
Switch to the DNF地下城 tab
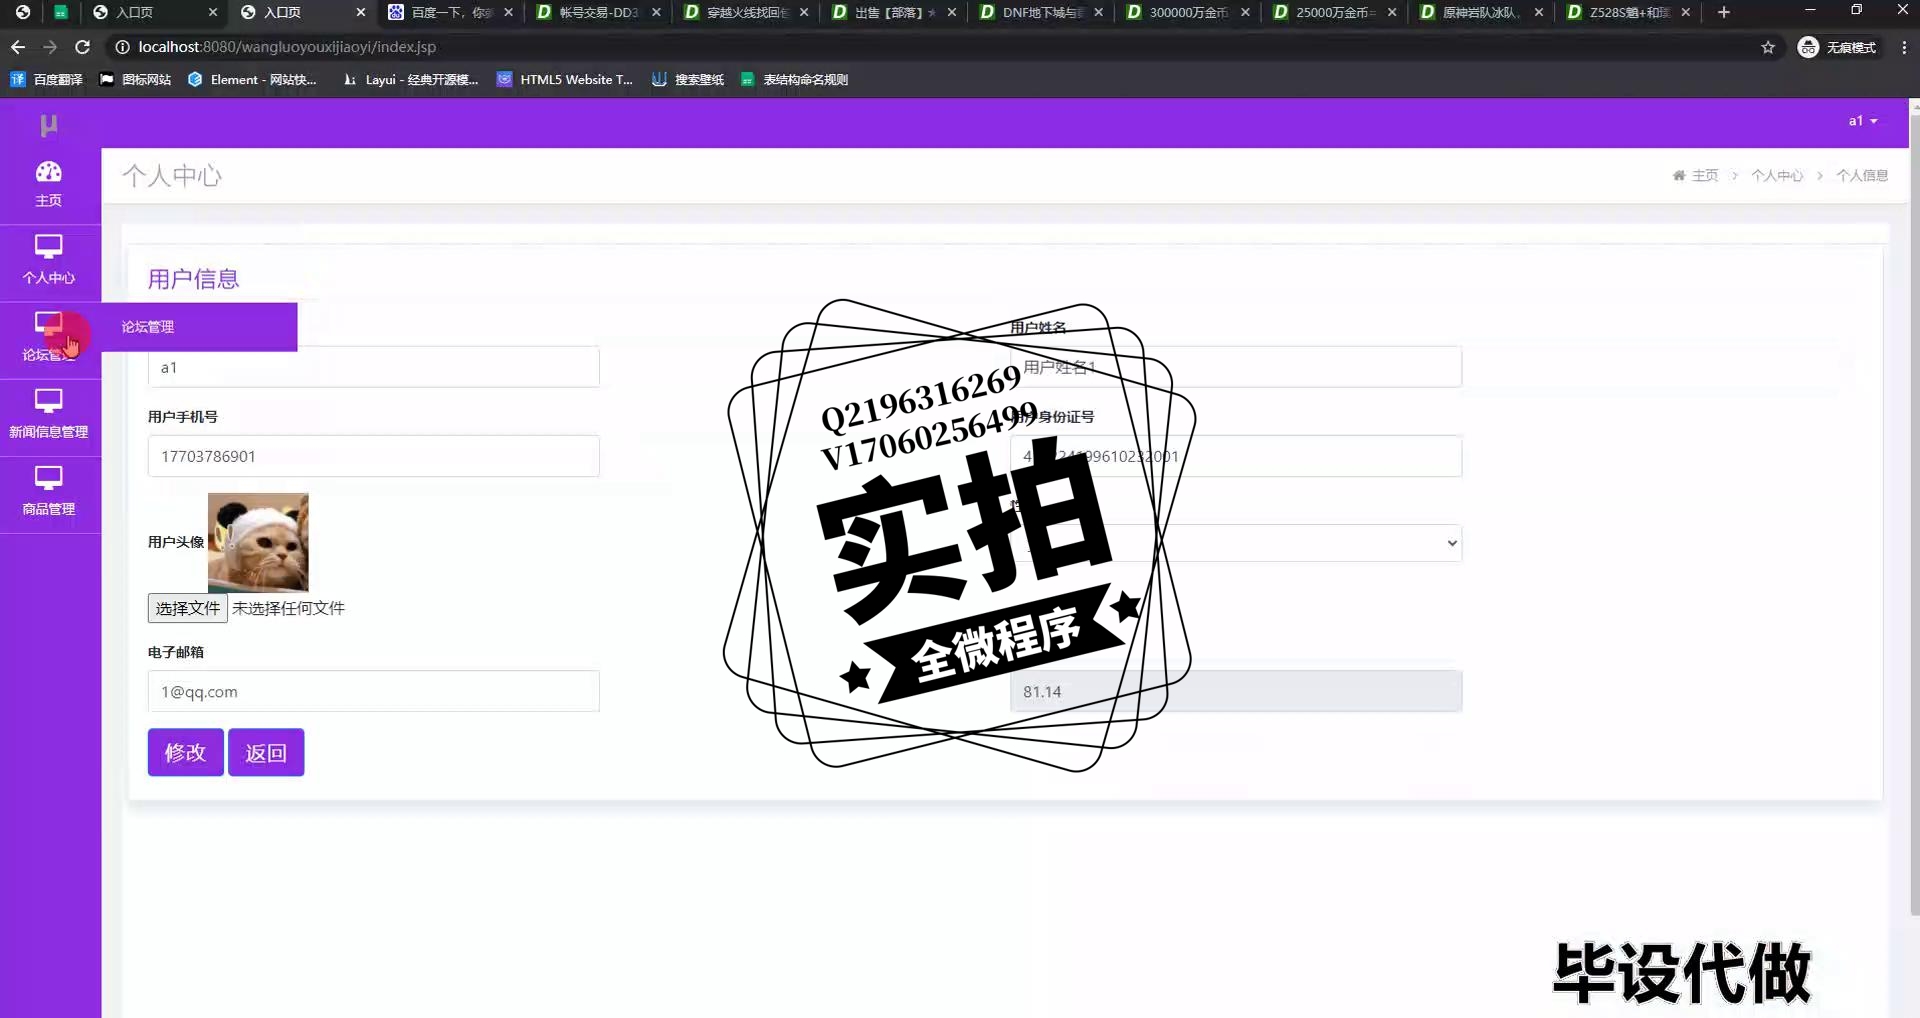[x=1040, y=12]
